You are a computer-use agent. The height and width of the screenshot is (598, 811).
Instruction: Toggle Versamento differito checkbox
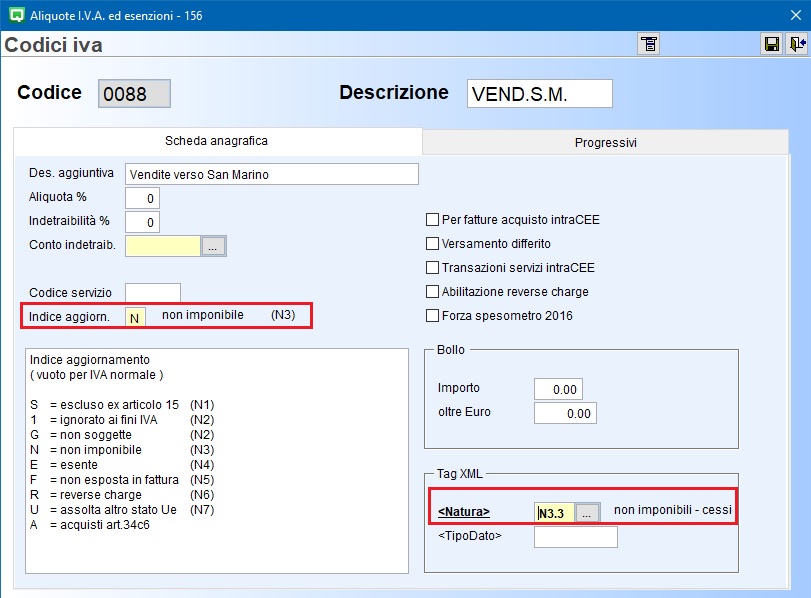tap(432, 244)
